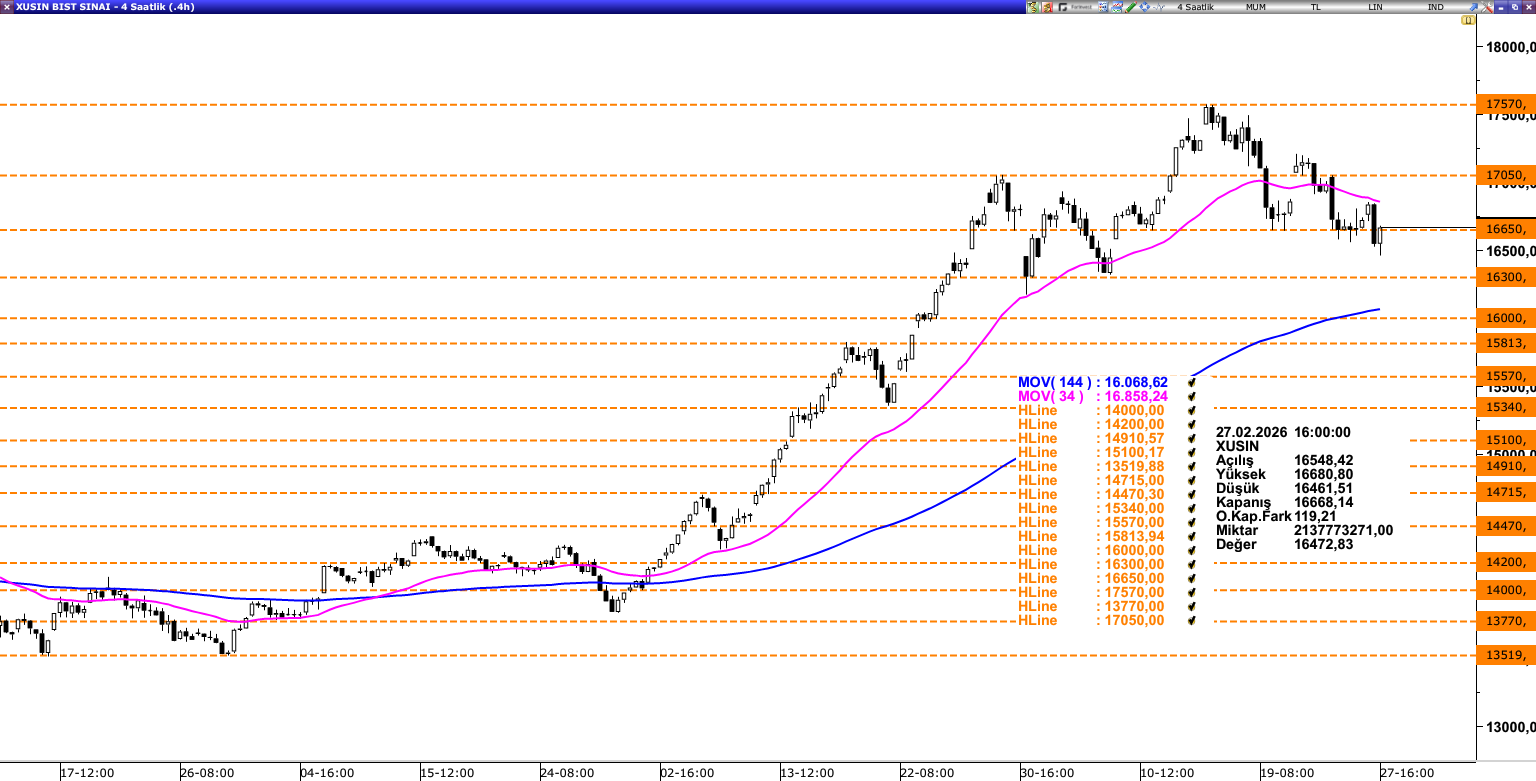Open the IND indicators menu

pos(1436,7)
